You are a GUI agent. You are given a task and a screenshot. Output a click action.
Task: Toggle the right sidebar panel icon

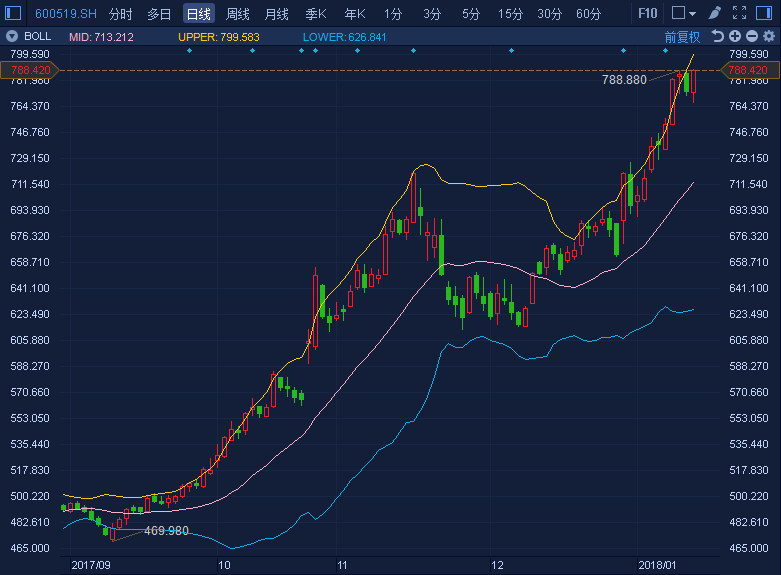[x=764, y=13]
